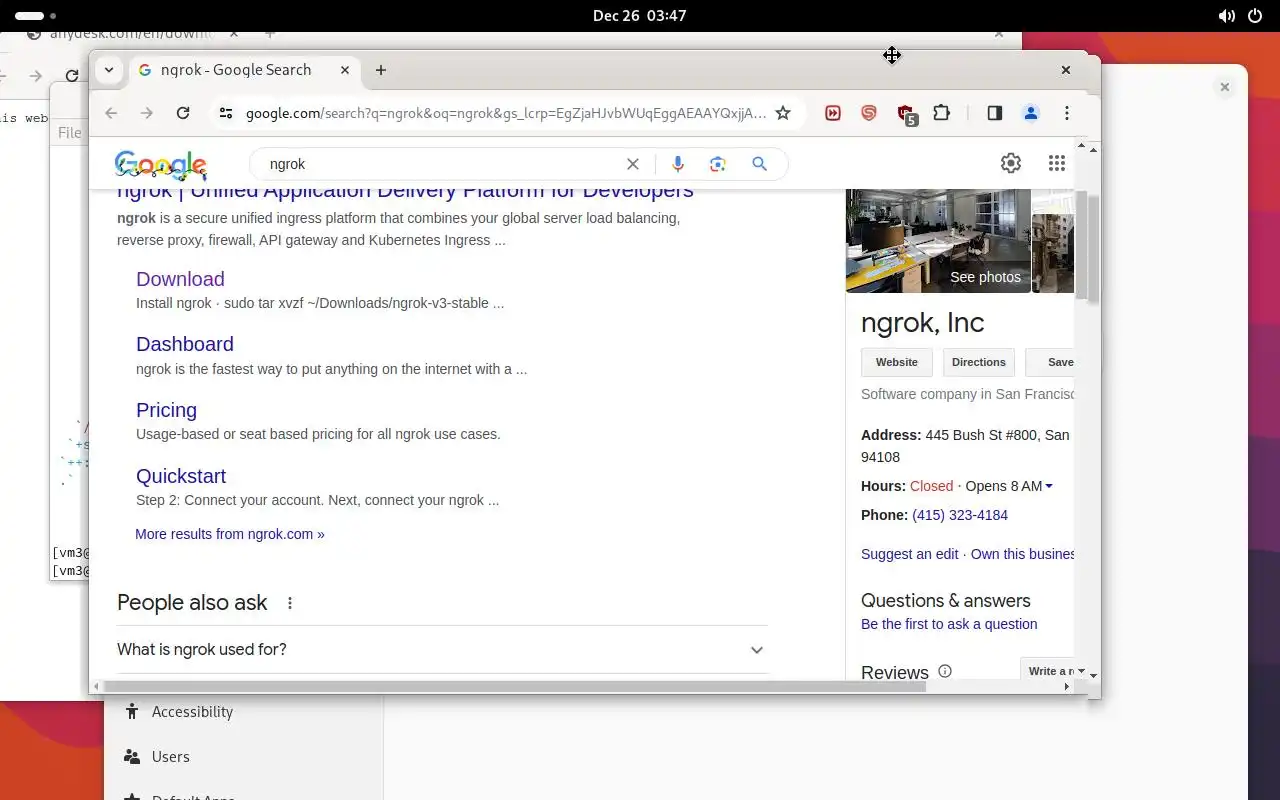1280x800 pixels.
Task: Close the Settings window behind Chrome
Action: (1224, 87)
